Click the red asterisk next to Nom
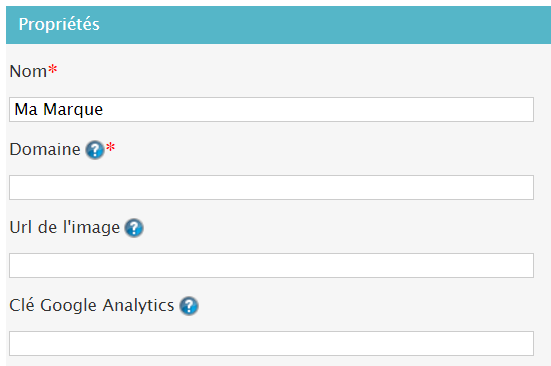The width and height of the screenshot is (551, 366). coord(53,68)
